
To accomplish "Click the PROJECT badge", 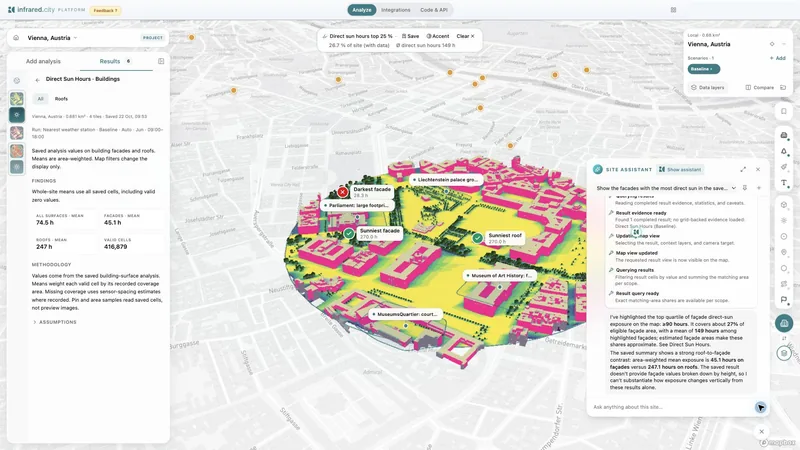I will (x=153, y=38).
